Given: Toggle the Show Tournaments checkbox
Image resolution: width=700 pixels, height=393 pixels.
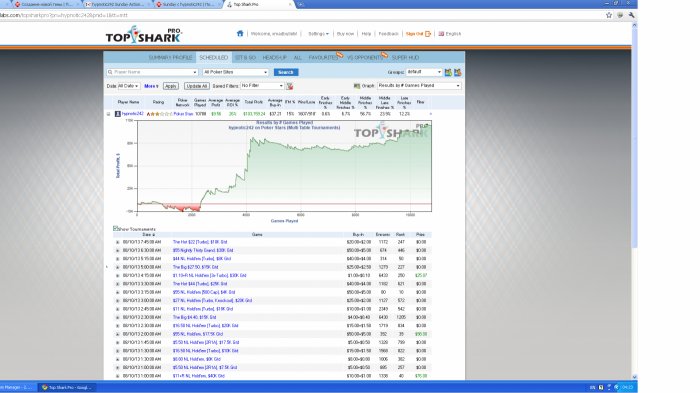Looking at the screenshot, I should pos(115,229).
